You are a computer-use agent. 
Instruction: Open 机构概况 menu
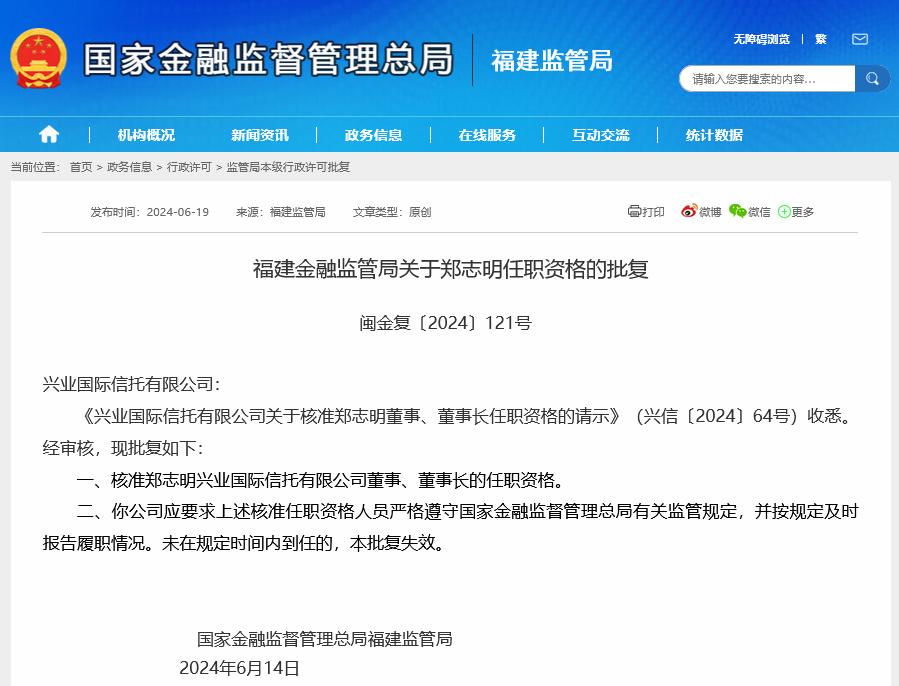coord(146,135)
